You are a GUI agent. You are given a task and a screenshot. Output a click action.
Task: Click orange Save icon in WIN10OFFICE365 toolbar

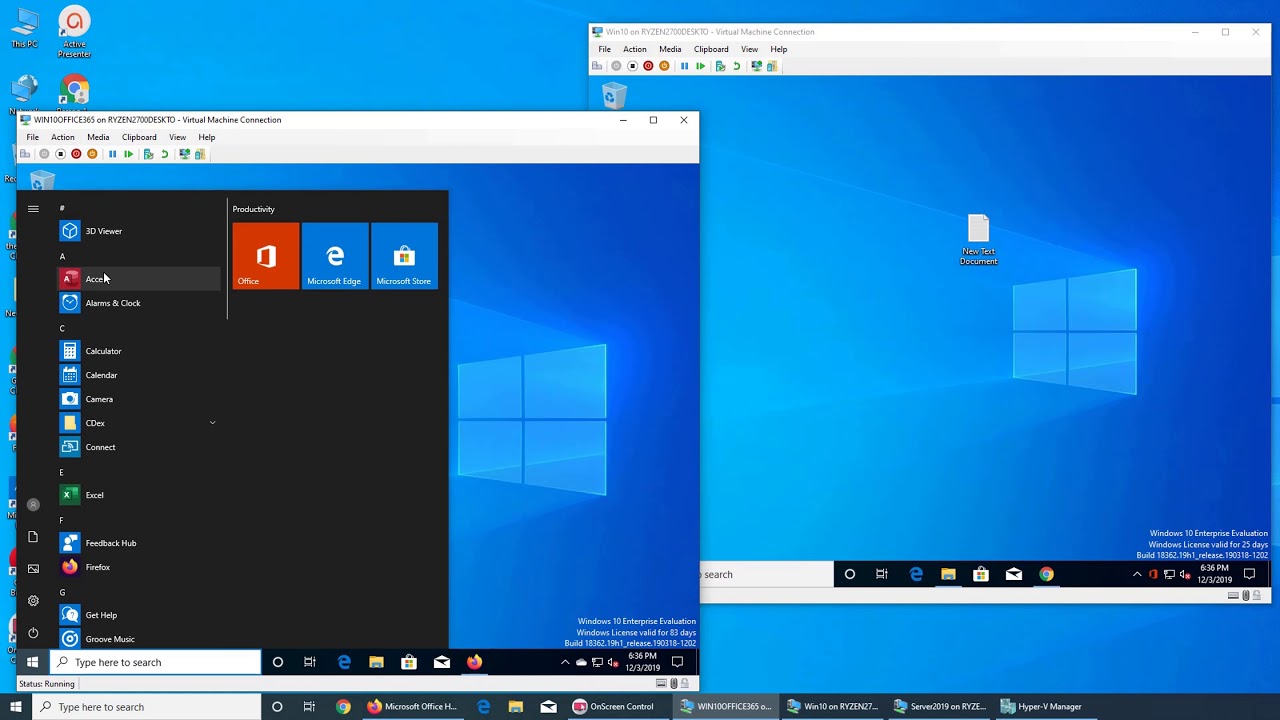click(x=92, y=154)
